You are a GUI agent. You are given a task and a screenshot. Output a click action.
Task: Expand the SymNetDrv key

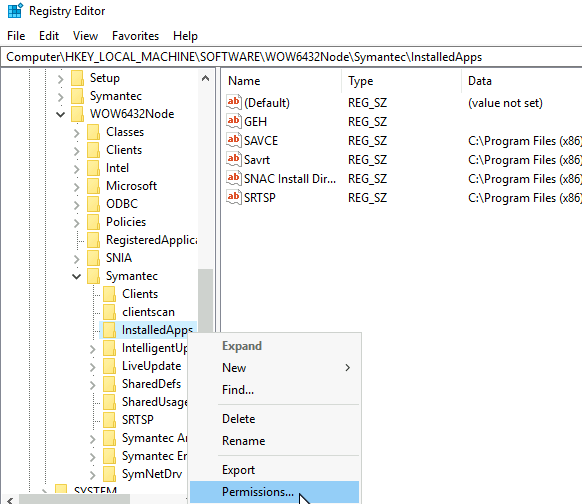[92, 475]
